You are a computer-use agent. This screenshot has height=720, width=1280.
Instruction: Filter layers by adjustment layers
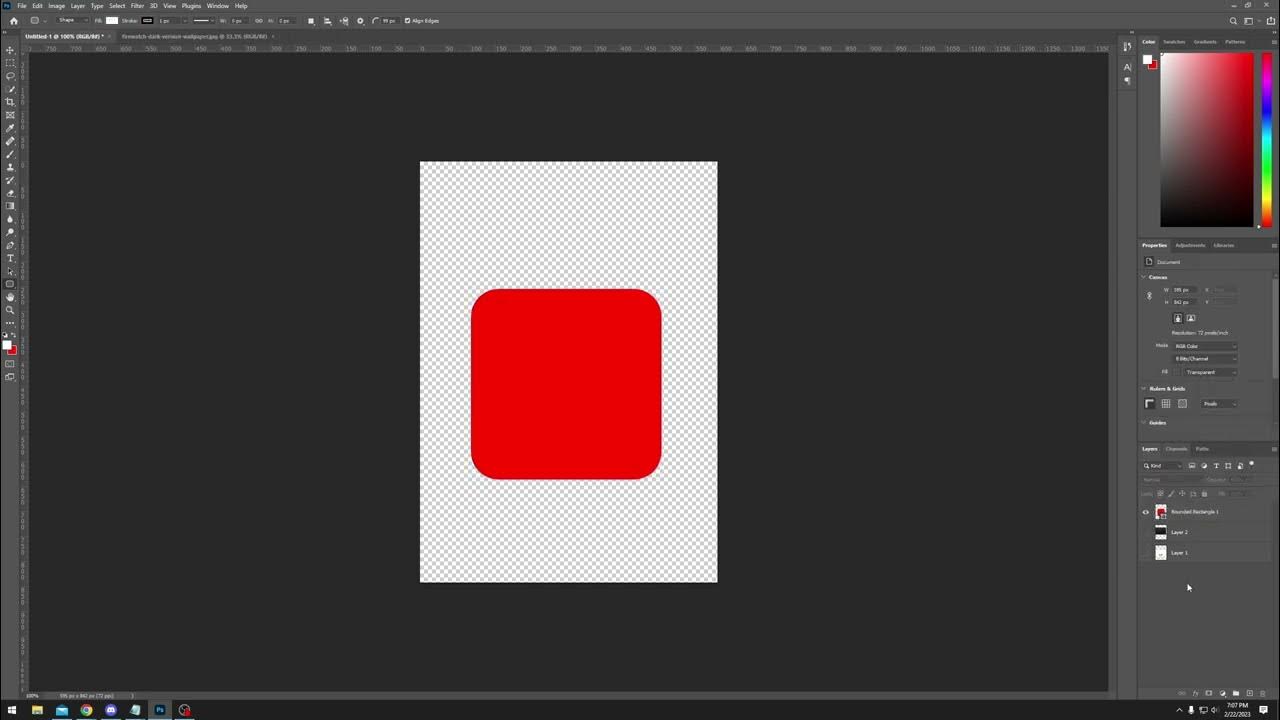(x=1204, y=466)
